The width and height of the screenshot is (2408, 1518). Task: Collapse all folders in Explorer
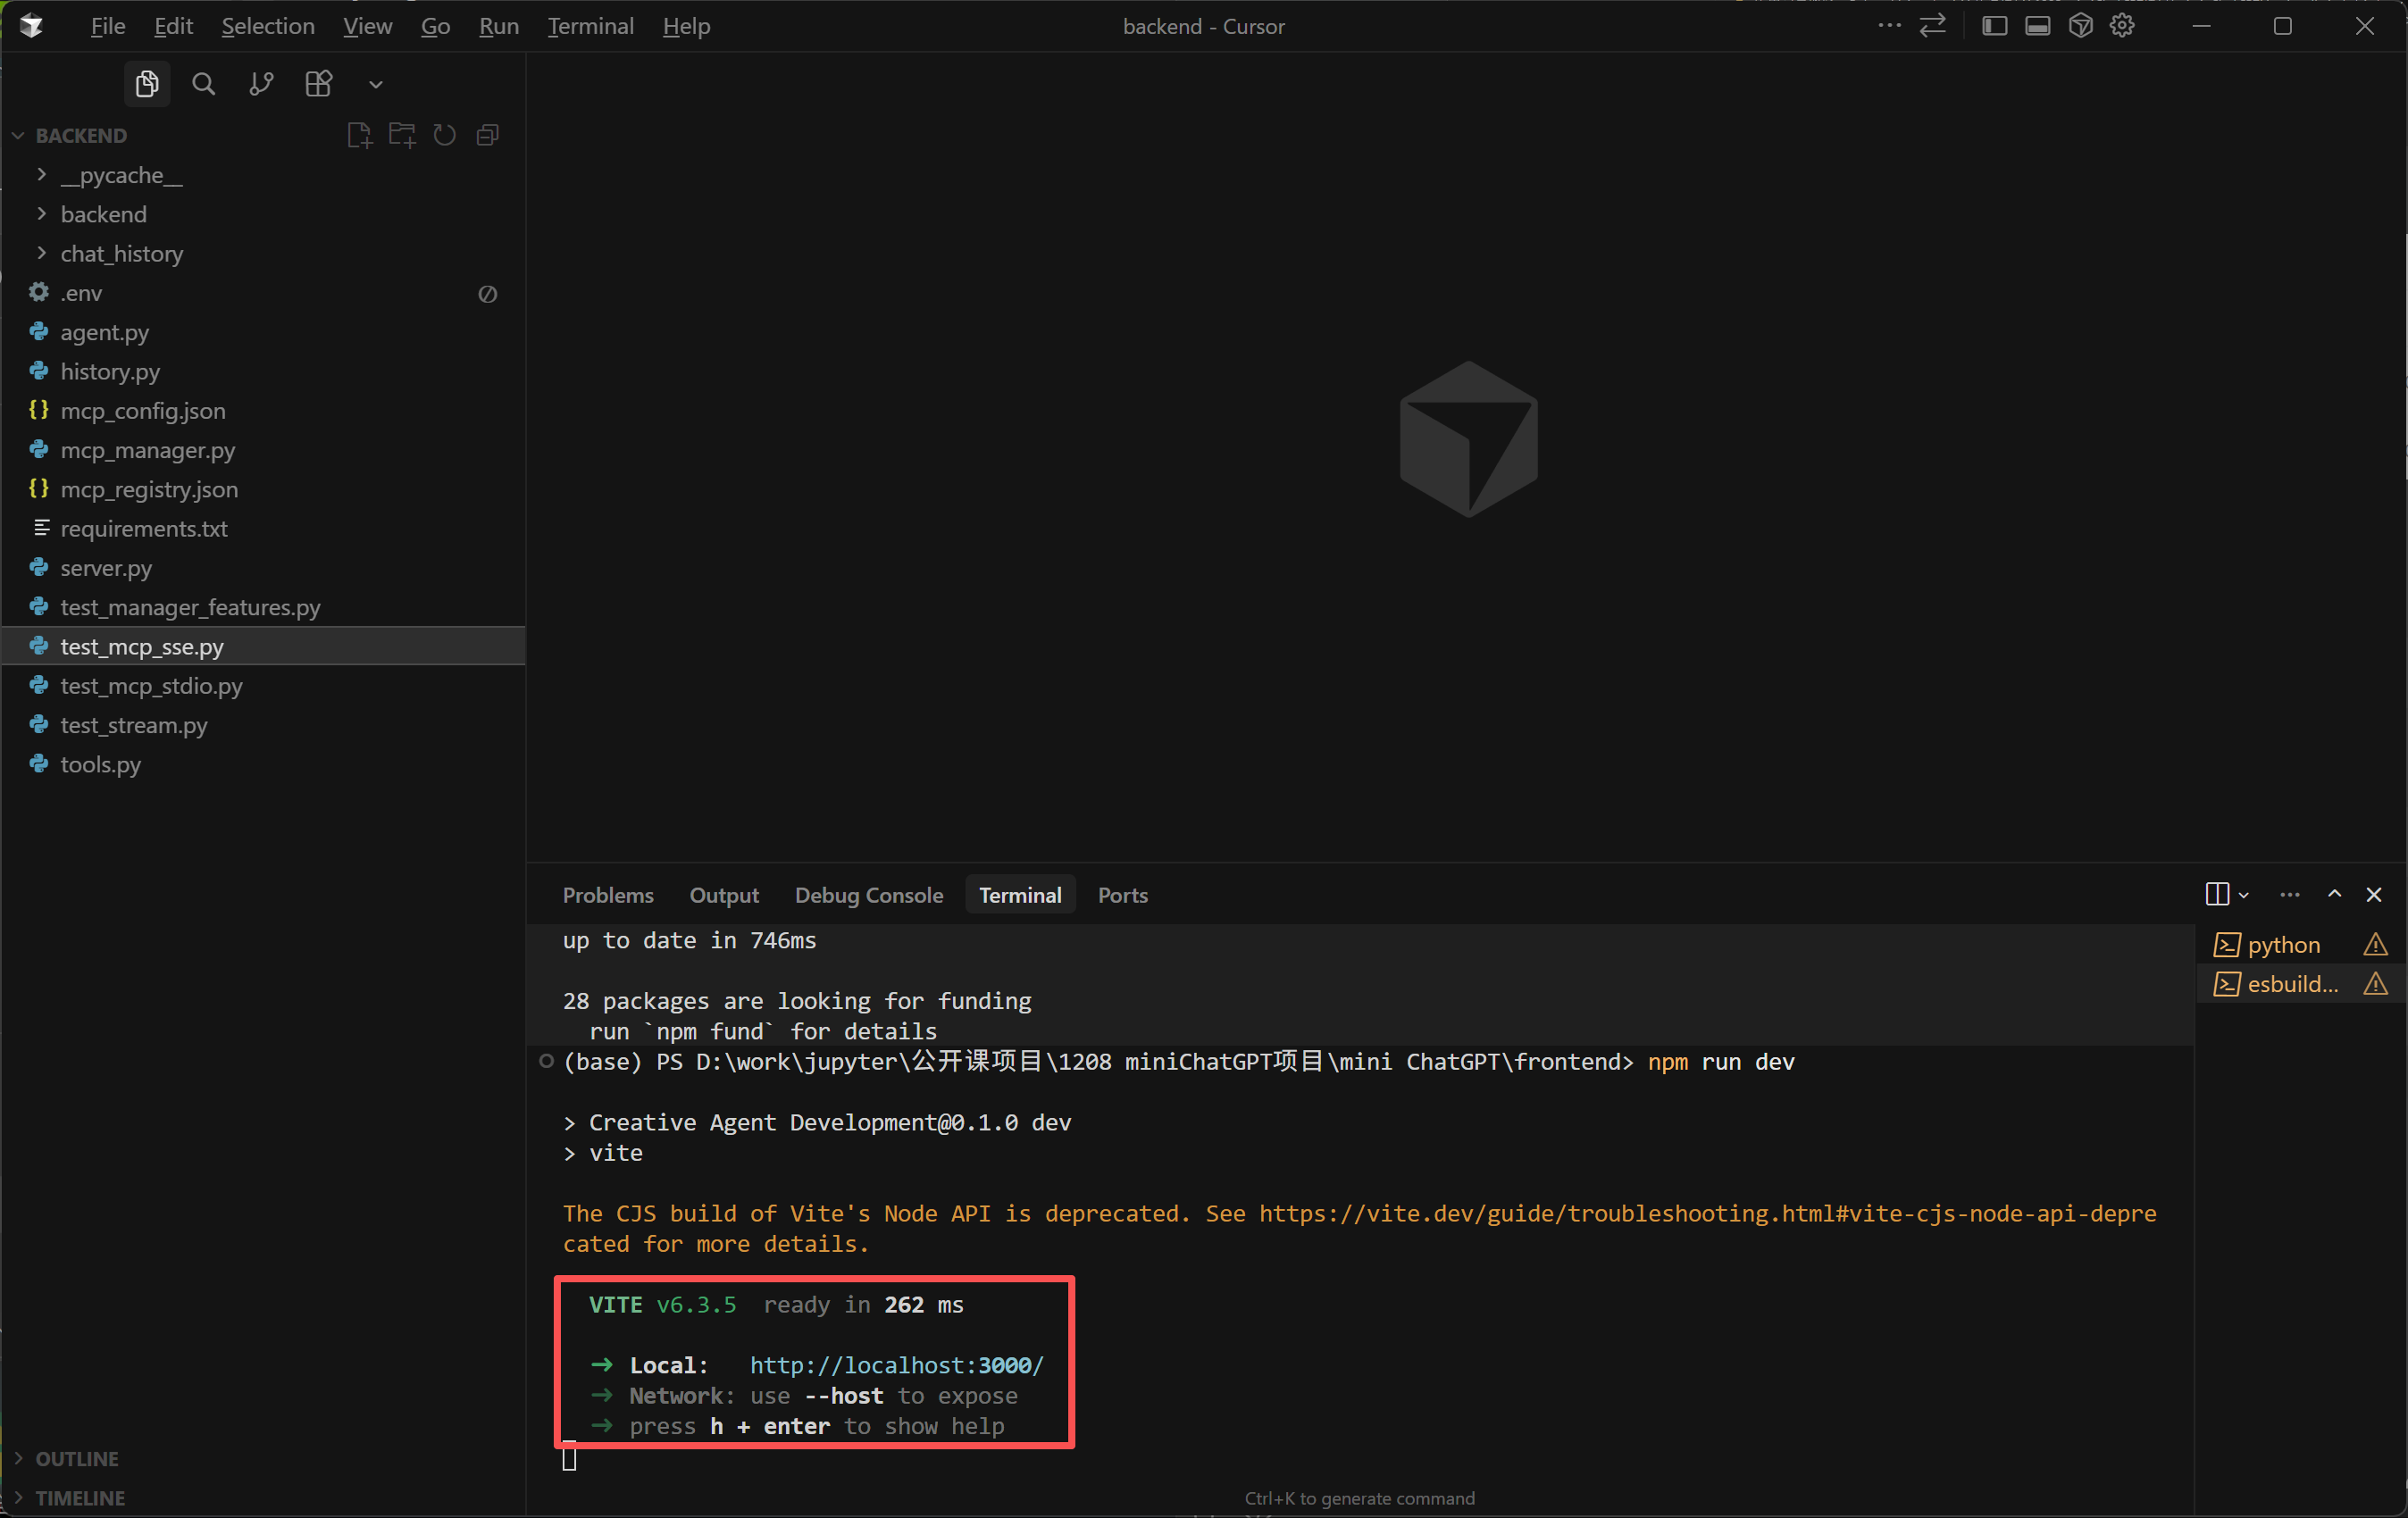(x=488, y=135)
